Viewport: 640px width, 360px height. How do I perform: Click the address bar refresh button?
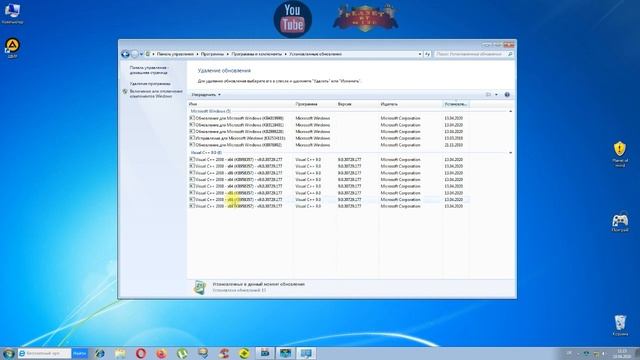(x=427, y=54)
